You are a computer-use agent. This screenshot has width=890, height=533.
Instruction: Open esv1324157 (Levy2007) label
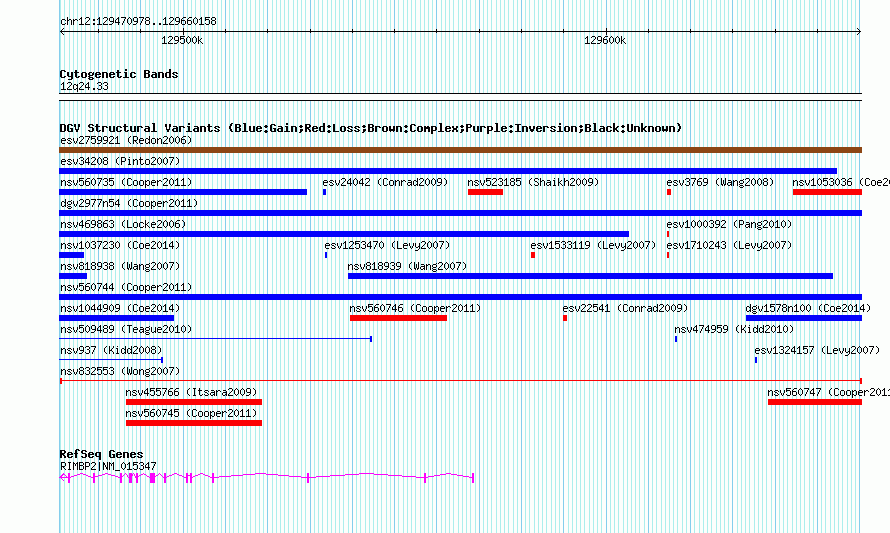click(817, 350)
